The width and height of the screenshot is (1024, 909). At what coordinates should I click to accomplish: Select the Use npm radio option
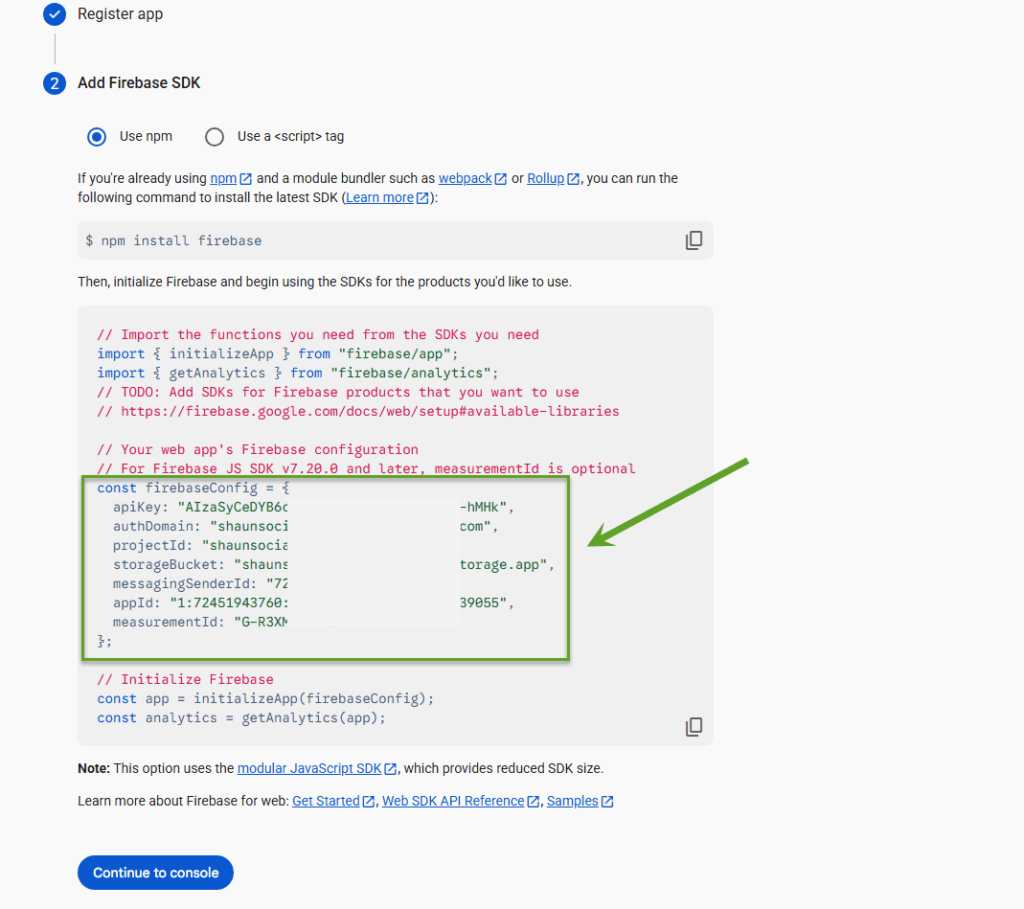(x=97, y=136)
